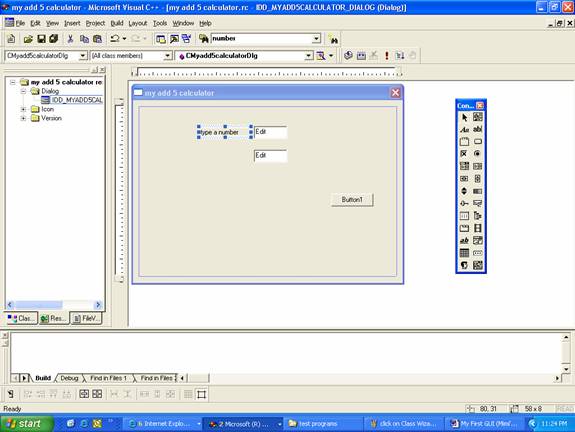Select the Date Time Picker control
This screenshot has height=432, width=575.
click(x=477, y=241)
